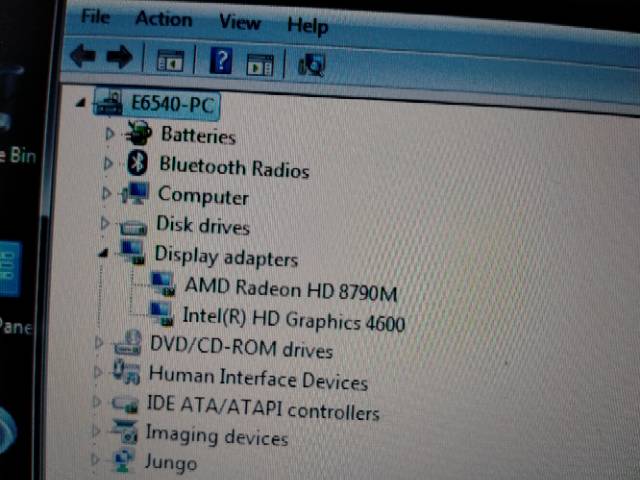Click the Forward arrow toolbar button

[119, 57]
